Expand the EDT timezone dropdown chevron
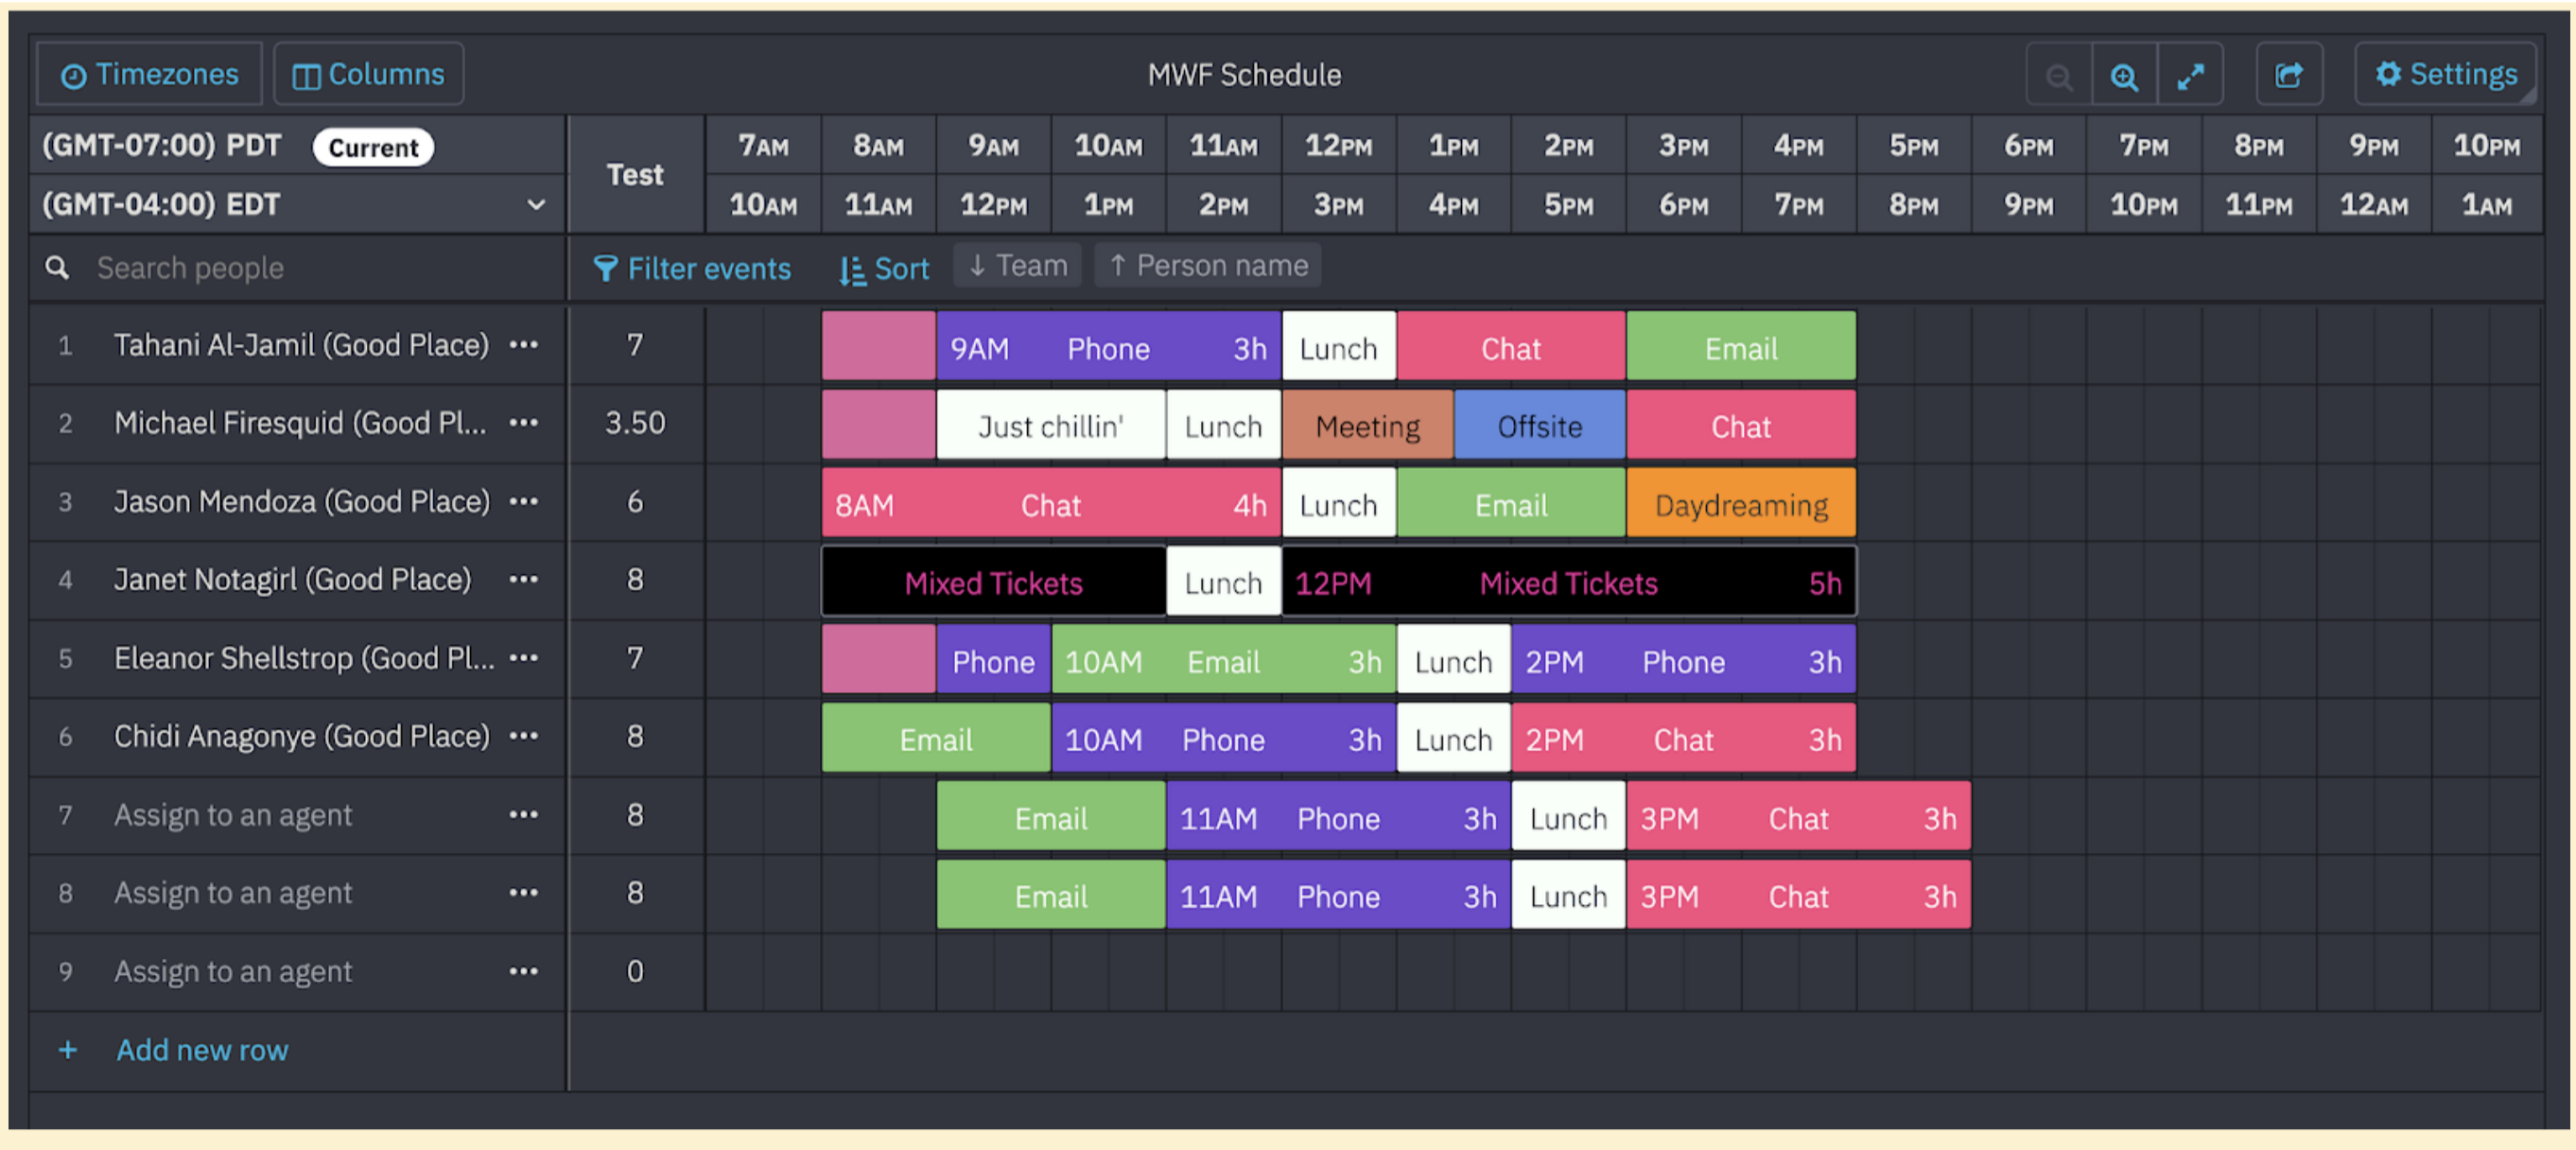 tap(536, 204)
